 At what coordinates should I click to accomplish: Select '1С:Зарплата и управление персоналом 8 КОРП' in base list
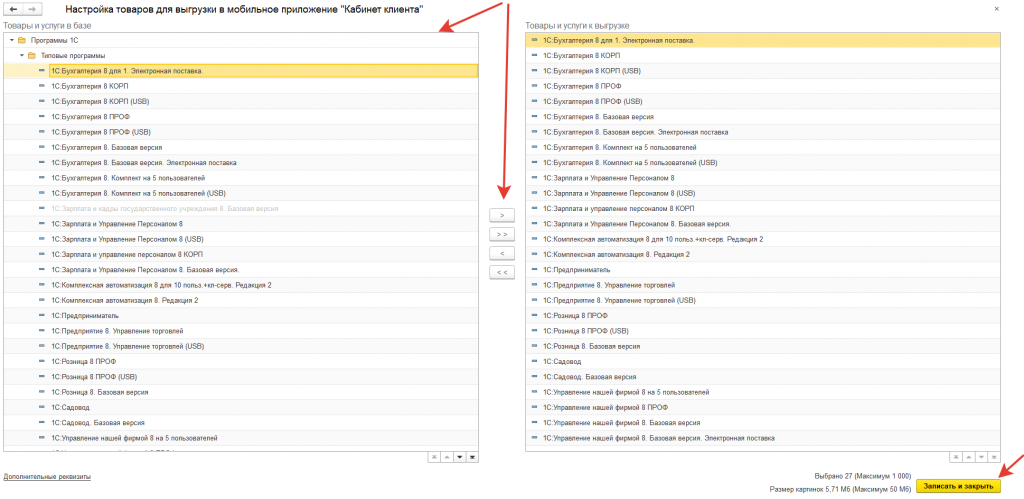[241, 255]
